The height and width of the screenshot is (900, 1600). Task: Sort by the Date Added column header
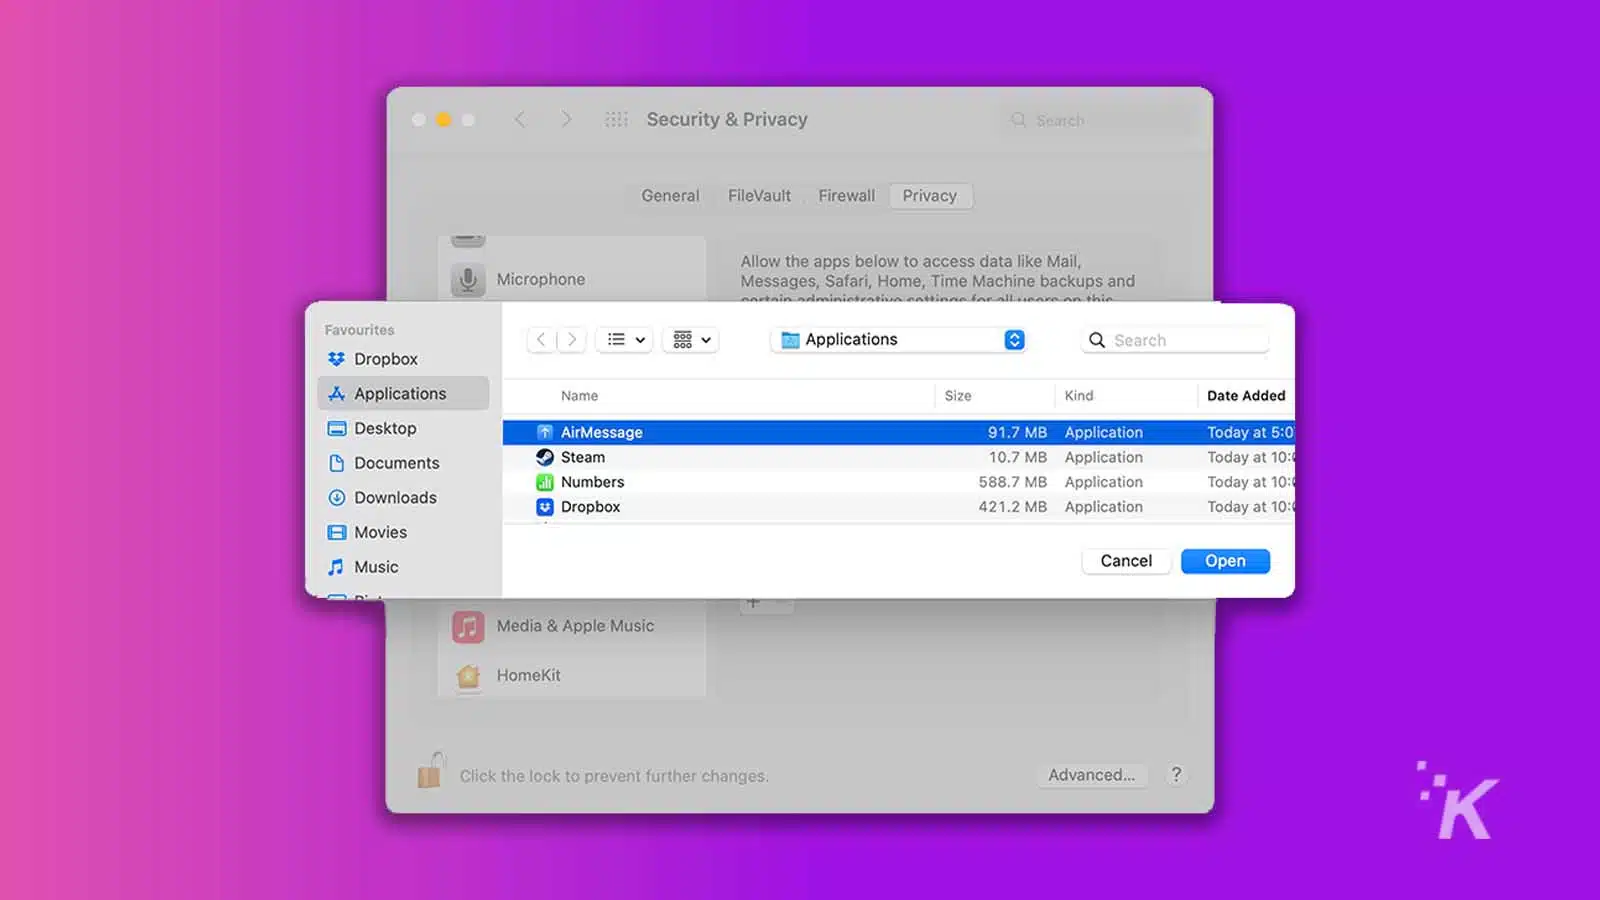coord(1245,396)
